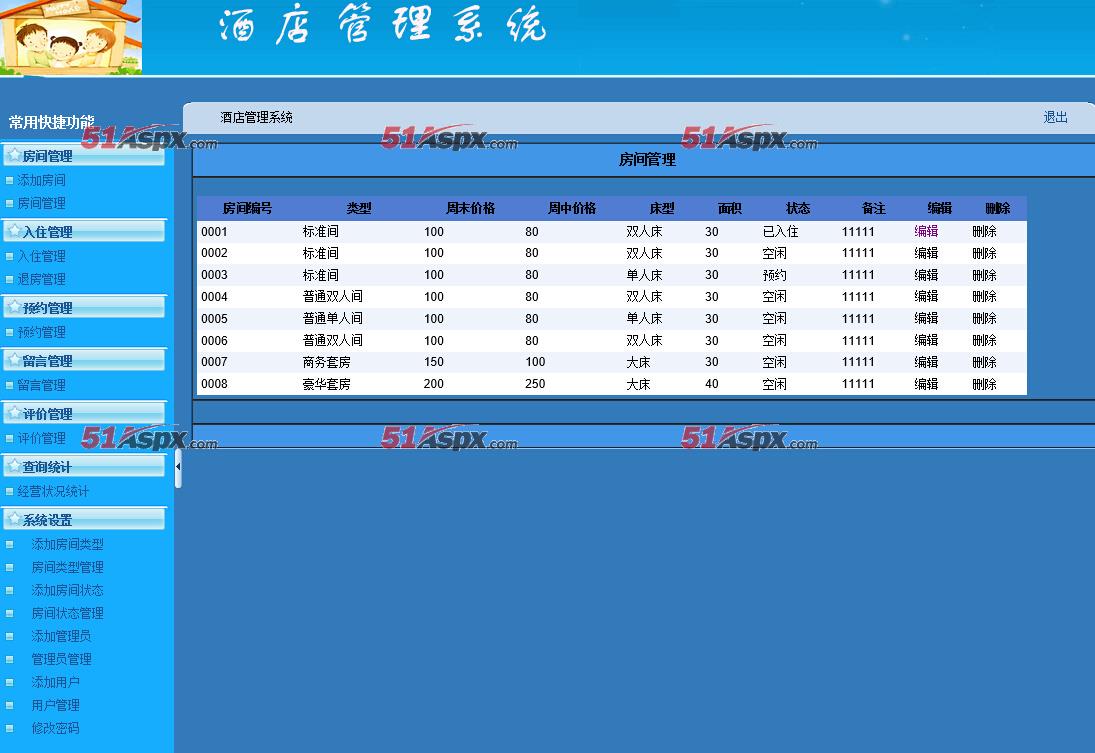The height and width of the screenshot is (753, 1095).
Task: Select the 预约 status cell of room 0003
Action: pos(774,275)
